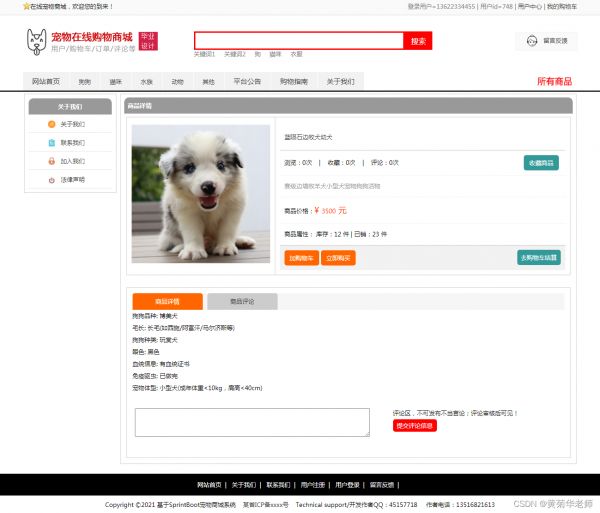Click the dog logo icon
This screenshot has width=600, height=513.
point(37,42)
